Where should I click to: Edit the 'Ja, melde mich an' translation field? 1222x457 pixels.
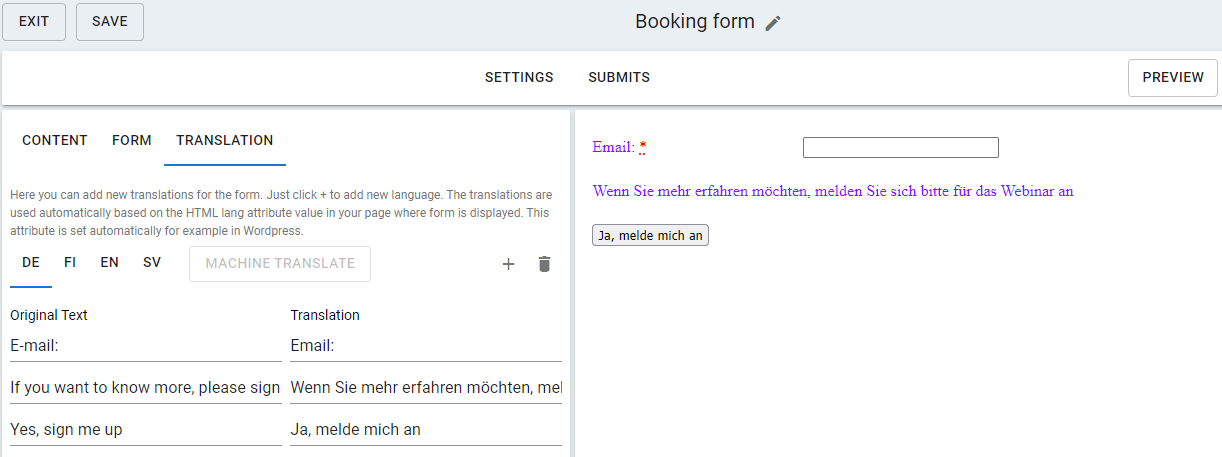425,430
